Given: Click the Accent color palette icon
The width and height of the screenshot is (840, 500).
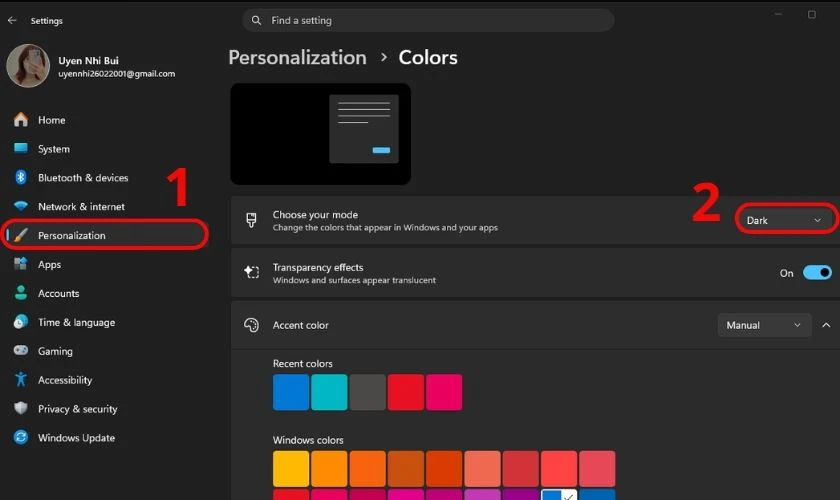Looking at the screenshot, I should 251,325.
